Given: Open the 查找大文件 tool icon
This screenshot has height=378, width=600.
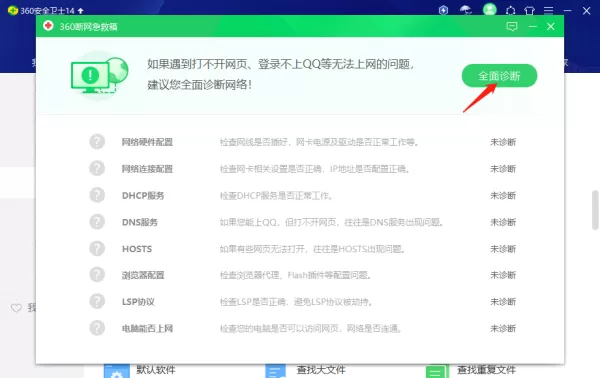Looking at the screenshot, I should coord(276,371).
